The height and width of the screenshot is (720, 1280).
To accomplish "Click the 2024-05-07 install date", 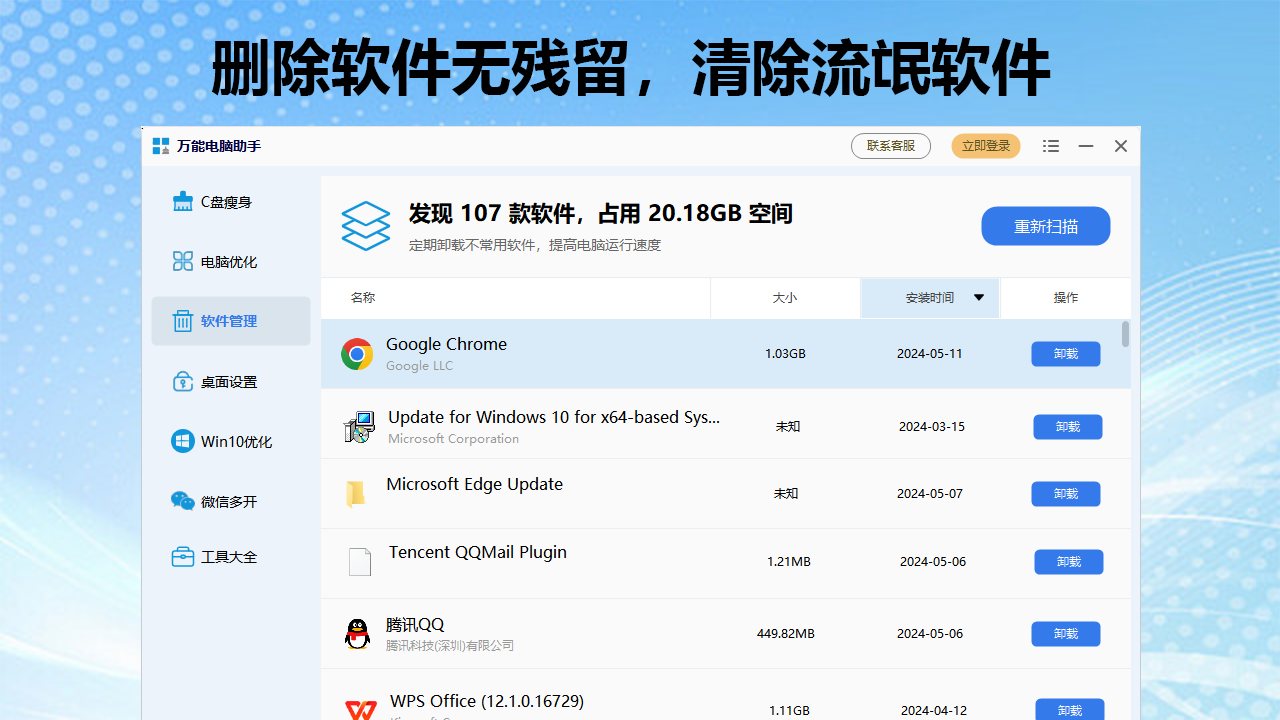I will 930,494.
